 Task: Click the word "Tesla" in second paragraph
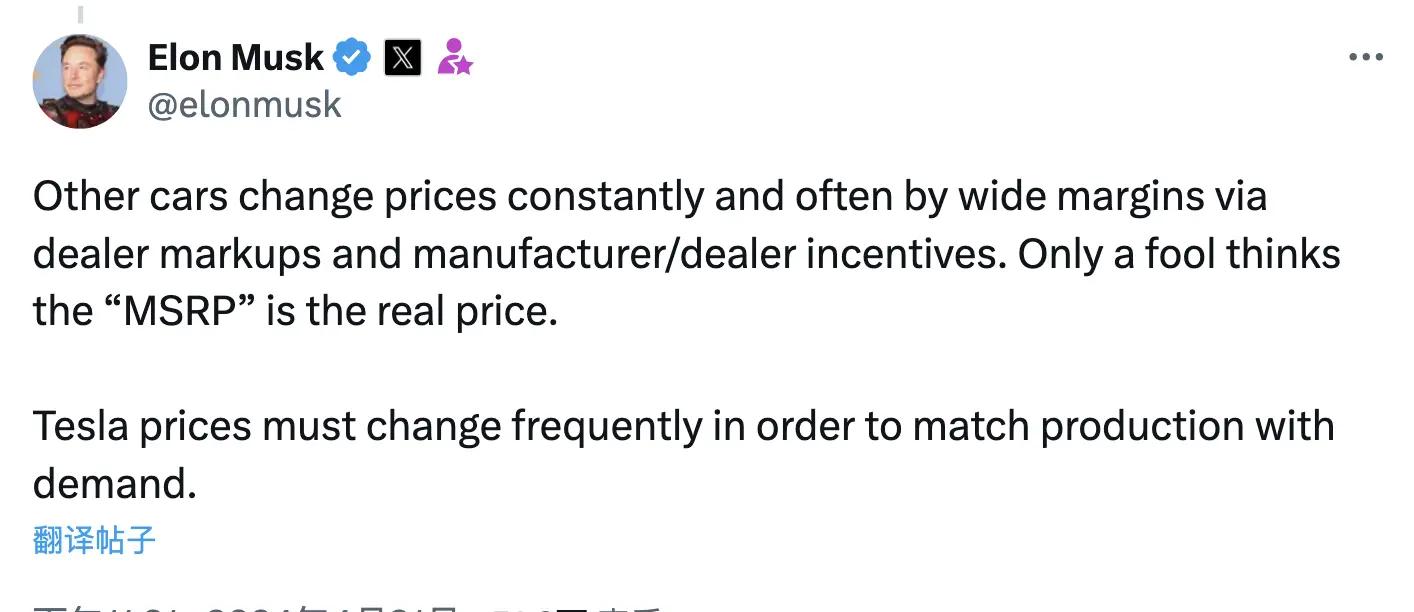(81, 426)
